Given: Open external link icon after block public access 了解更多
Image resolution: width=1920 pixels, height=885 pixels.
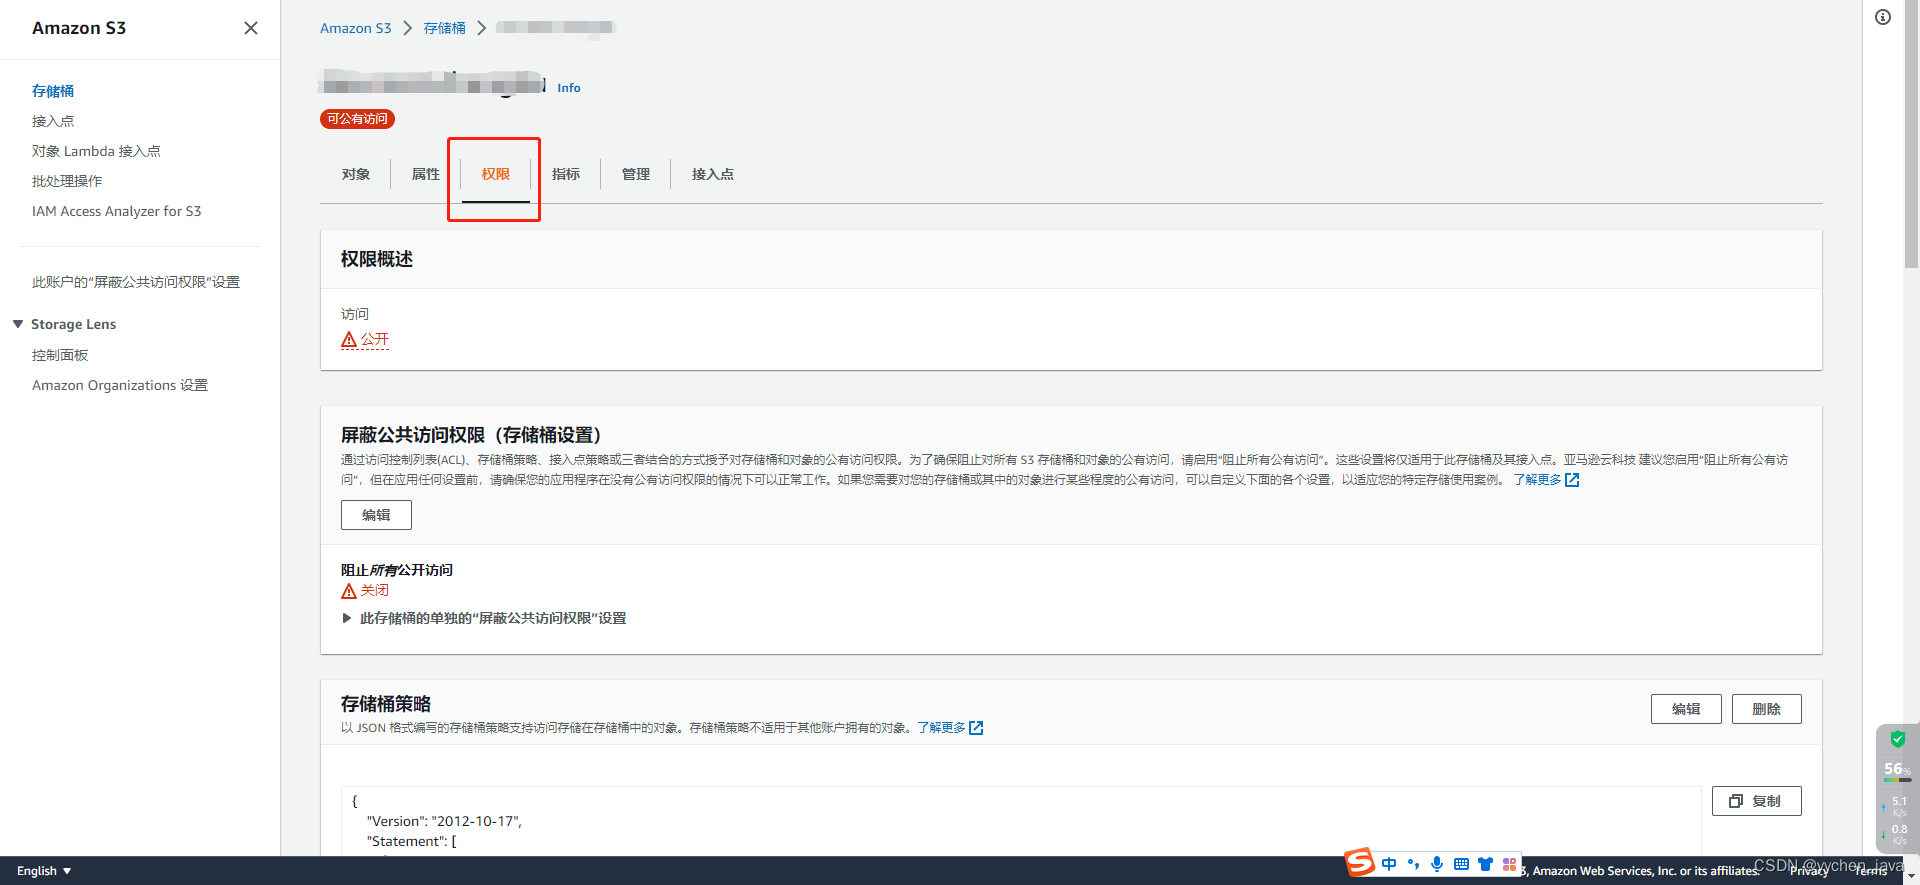Looking at the screenshot, I should (x=1572, y=480).
